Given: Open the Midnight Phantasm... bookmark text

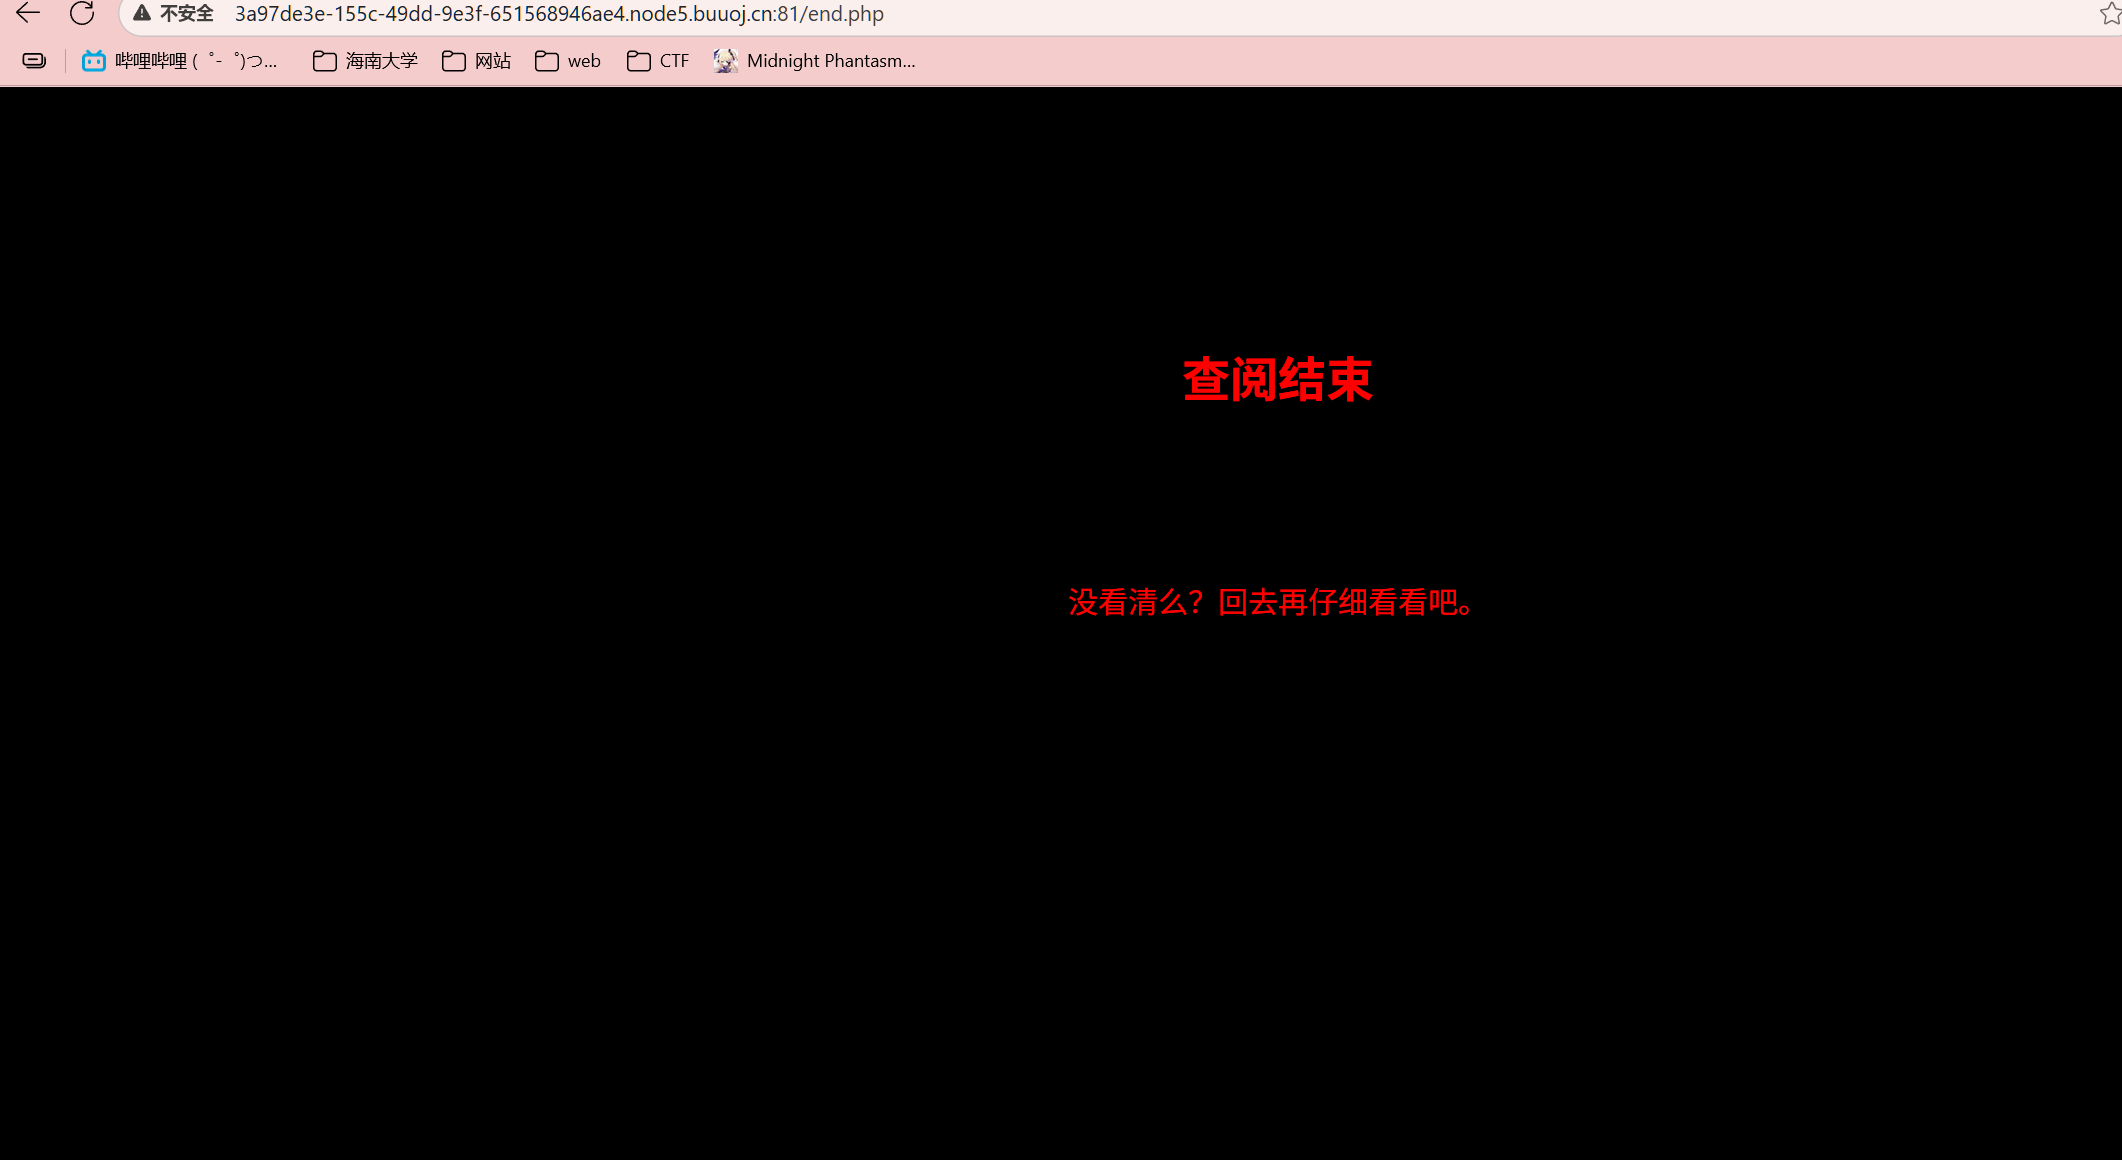Looking at the screenshot, I should click(831, 61).
